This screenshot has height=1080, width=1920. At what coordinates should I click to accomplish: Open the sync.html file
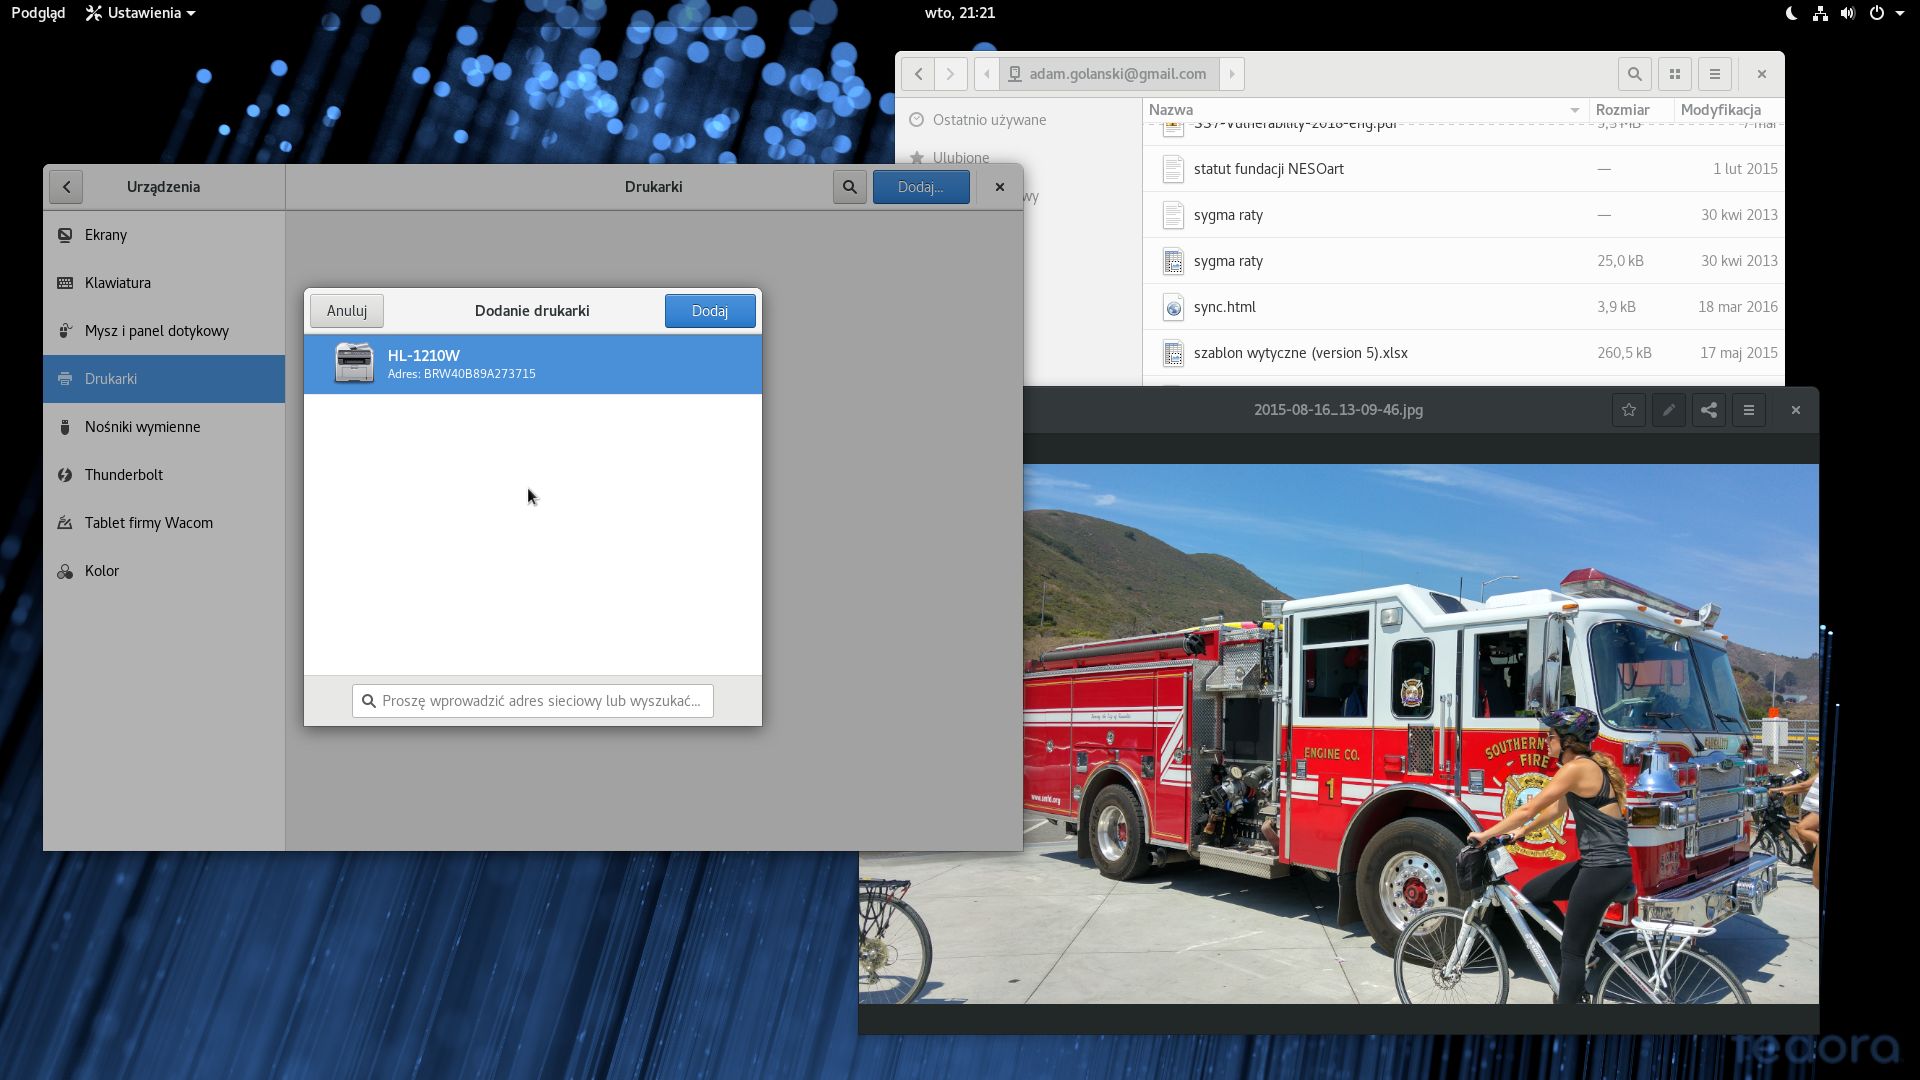click(x=1224, y=307)
